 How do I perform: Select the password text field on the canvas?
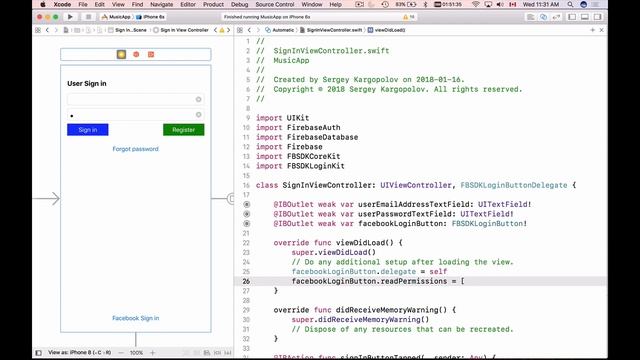(136, 115)
